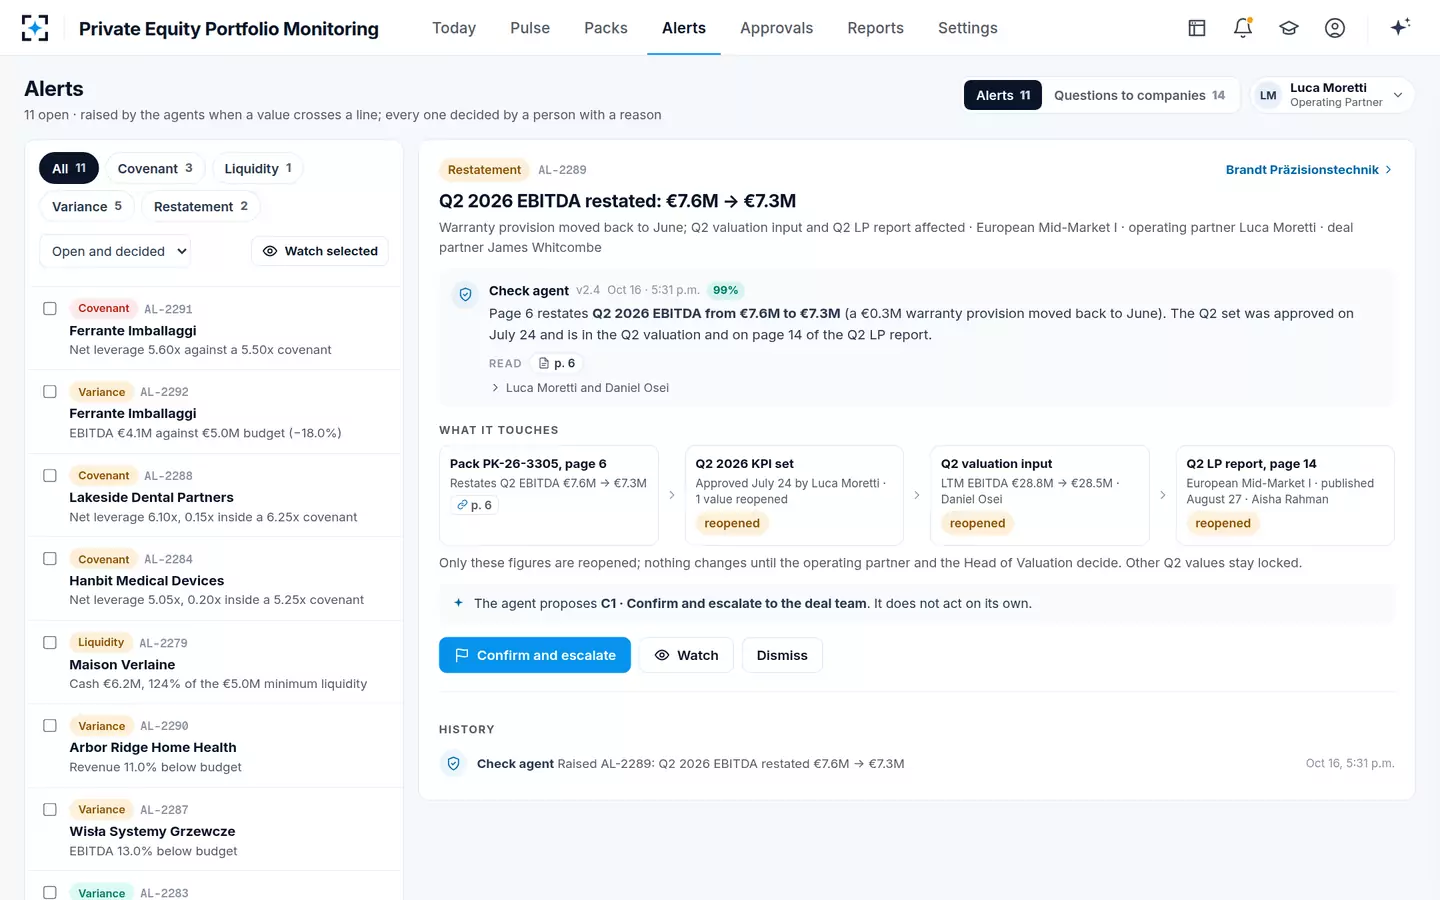Open the user account icon
This screenshot has width=1440, height=900.
click(x=1335, y=28)
